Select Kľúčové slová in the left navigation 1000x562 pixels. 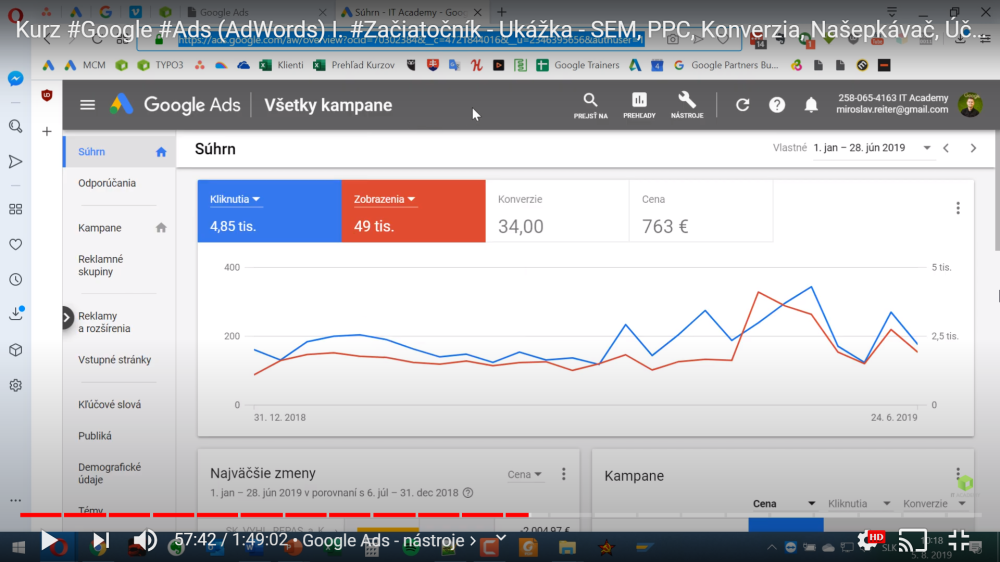pos(110,405)
